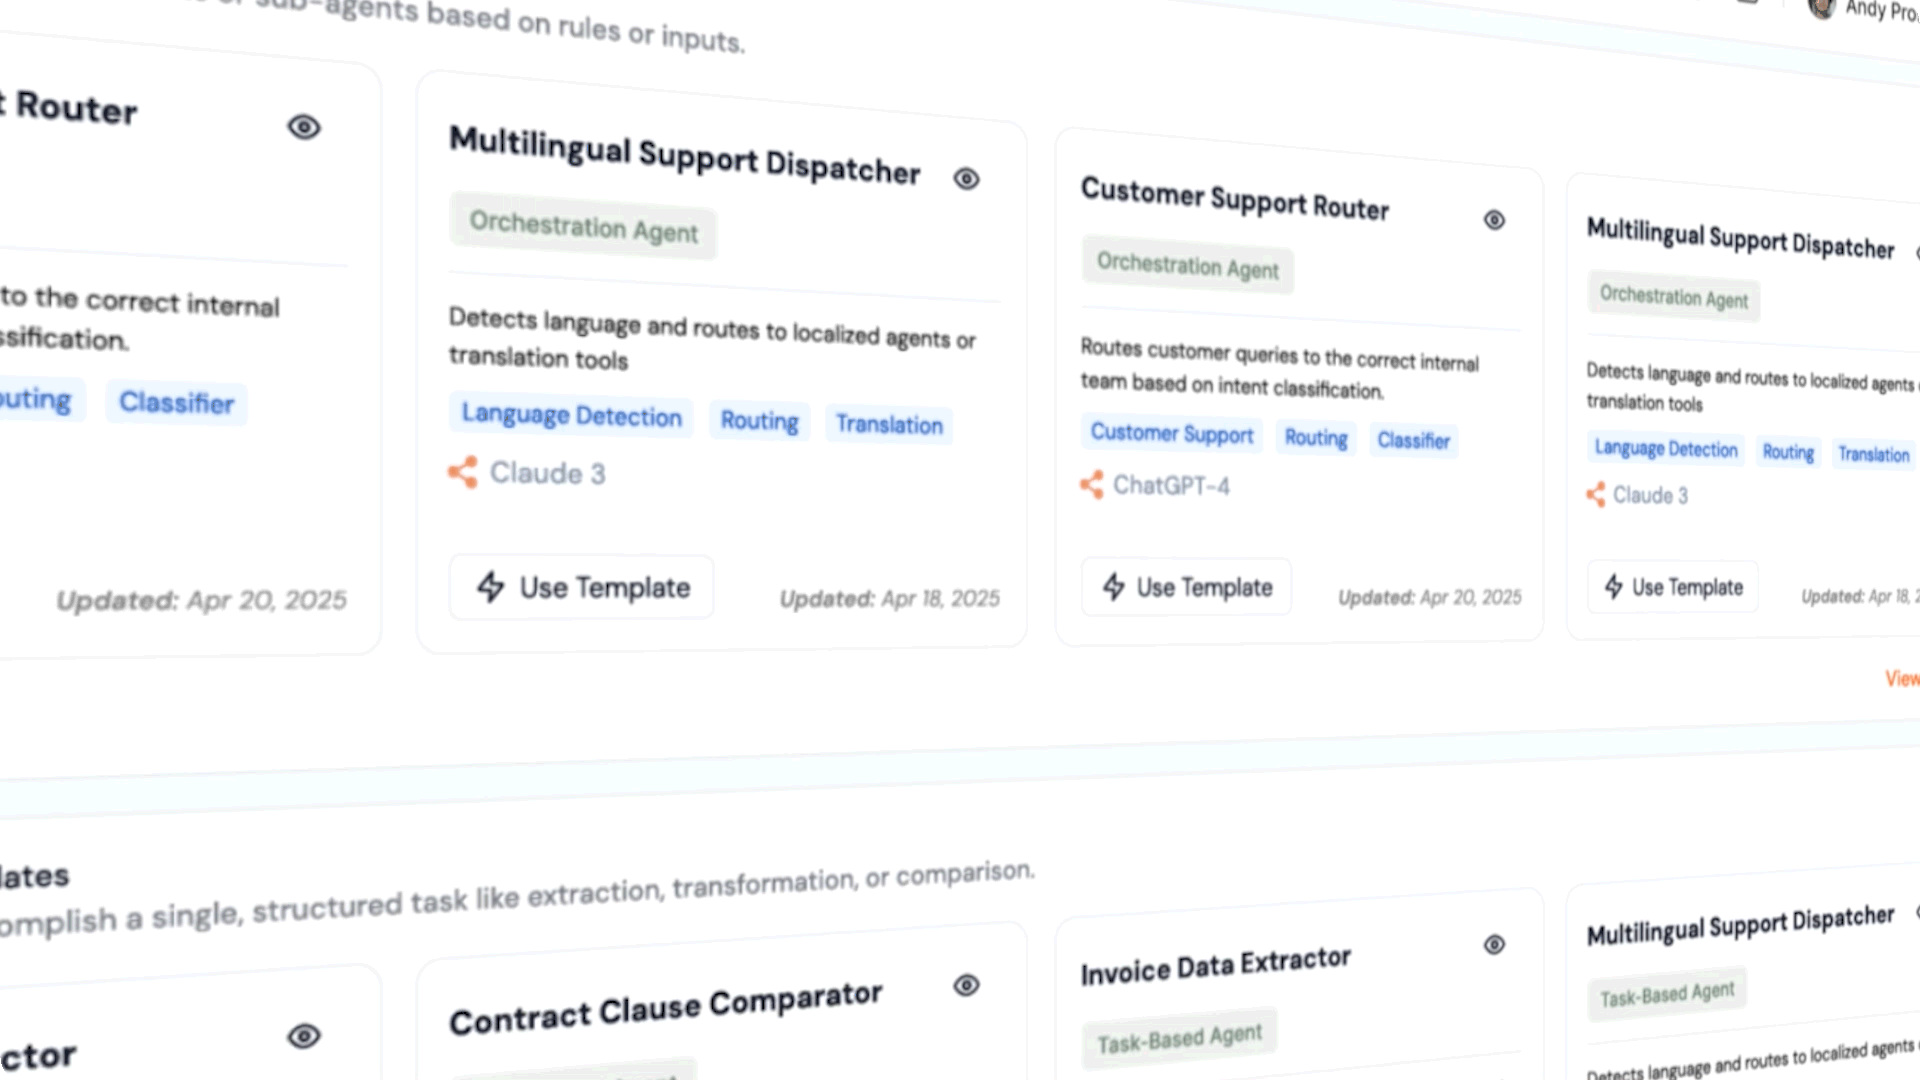The width and height of the screenshot is (1920, 1080).
Task: Select the Language Detection tag
Action: click(571, 415)
